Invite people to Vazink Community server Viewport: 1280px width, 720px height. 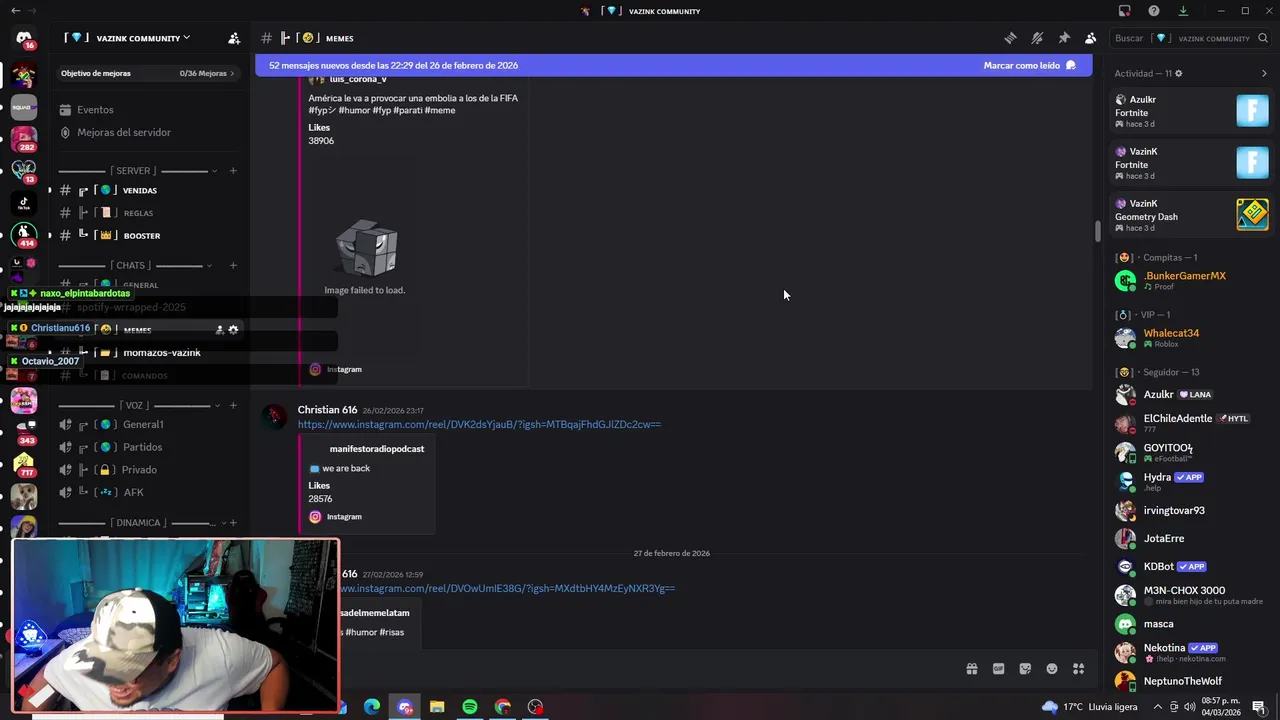234,38
